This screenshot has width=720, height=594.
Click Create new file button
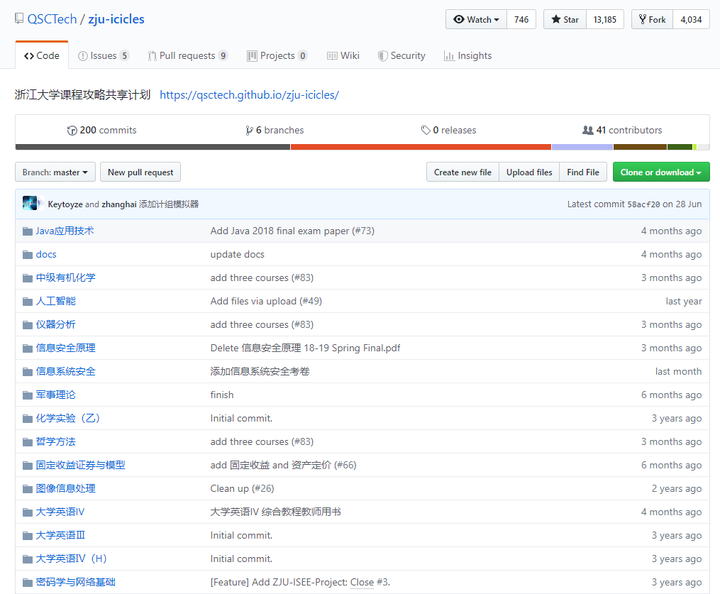pyautogui.click(x=462, y=172)
